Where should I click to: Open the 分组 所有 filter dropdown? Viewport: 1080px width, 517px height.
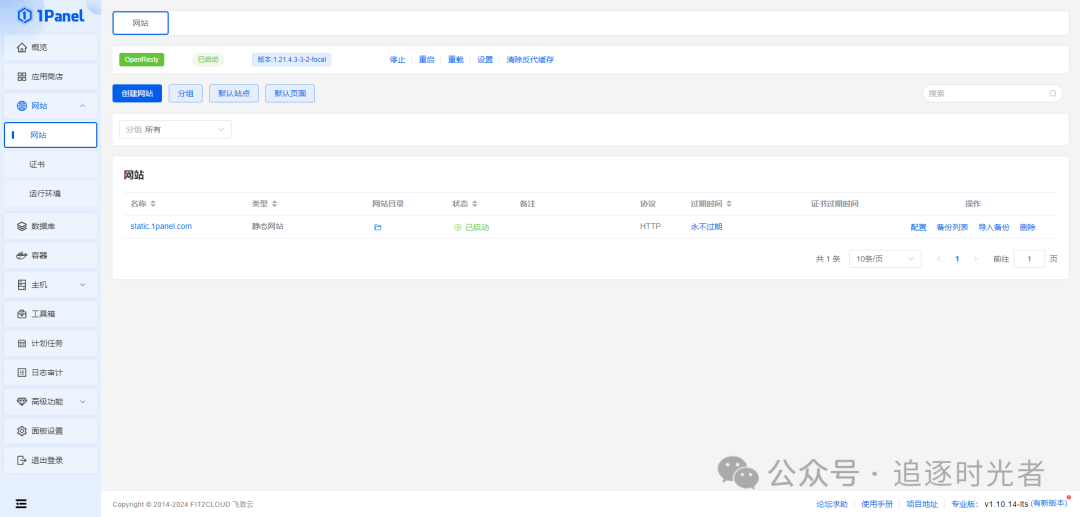click(175, 129)
